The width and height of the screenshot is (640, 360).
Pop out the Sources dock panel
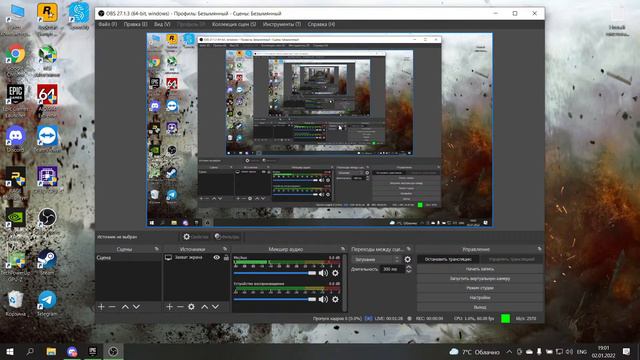[x=225, y=249]
